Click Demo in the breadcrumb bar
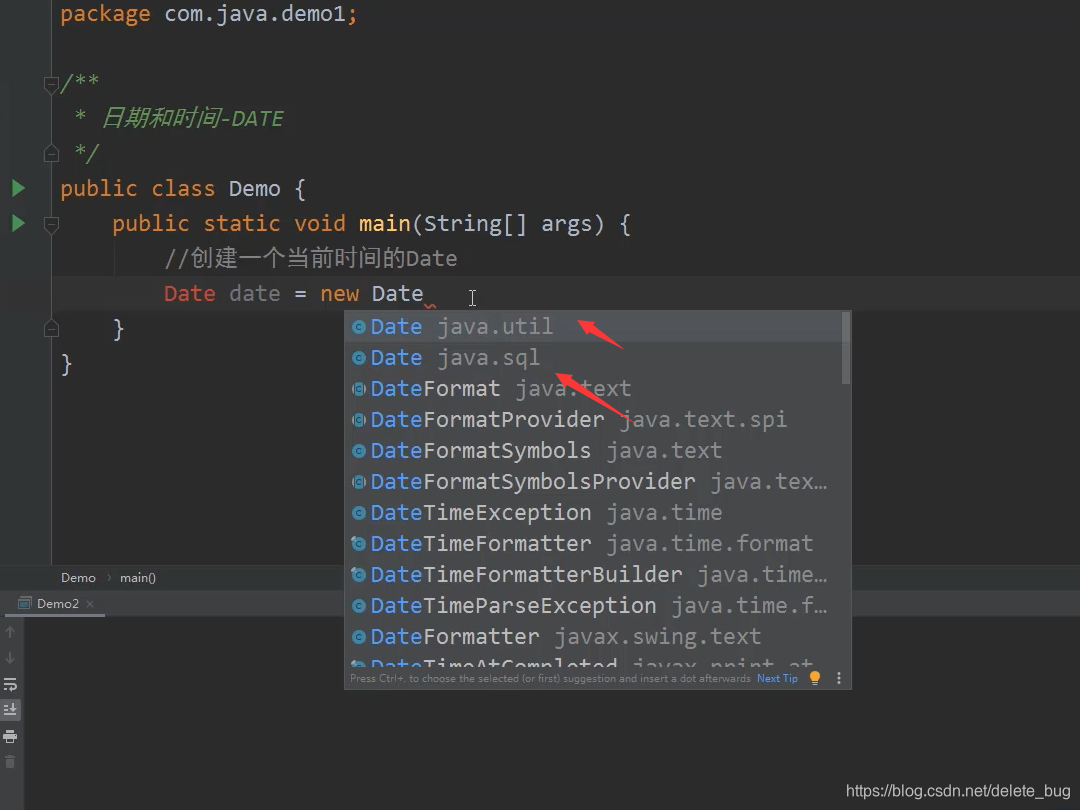The width and height of the screenshot is (1080, 810). point(78,578)
